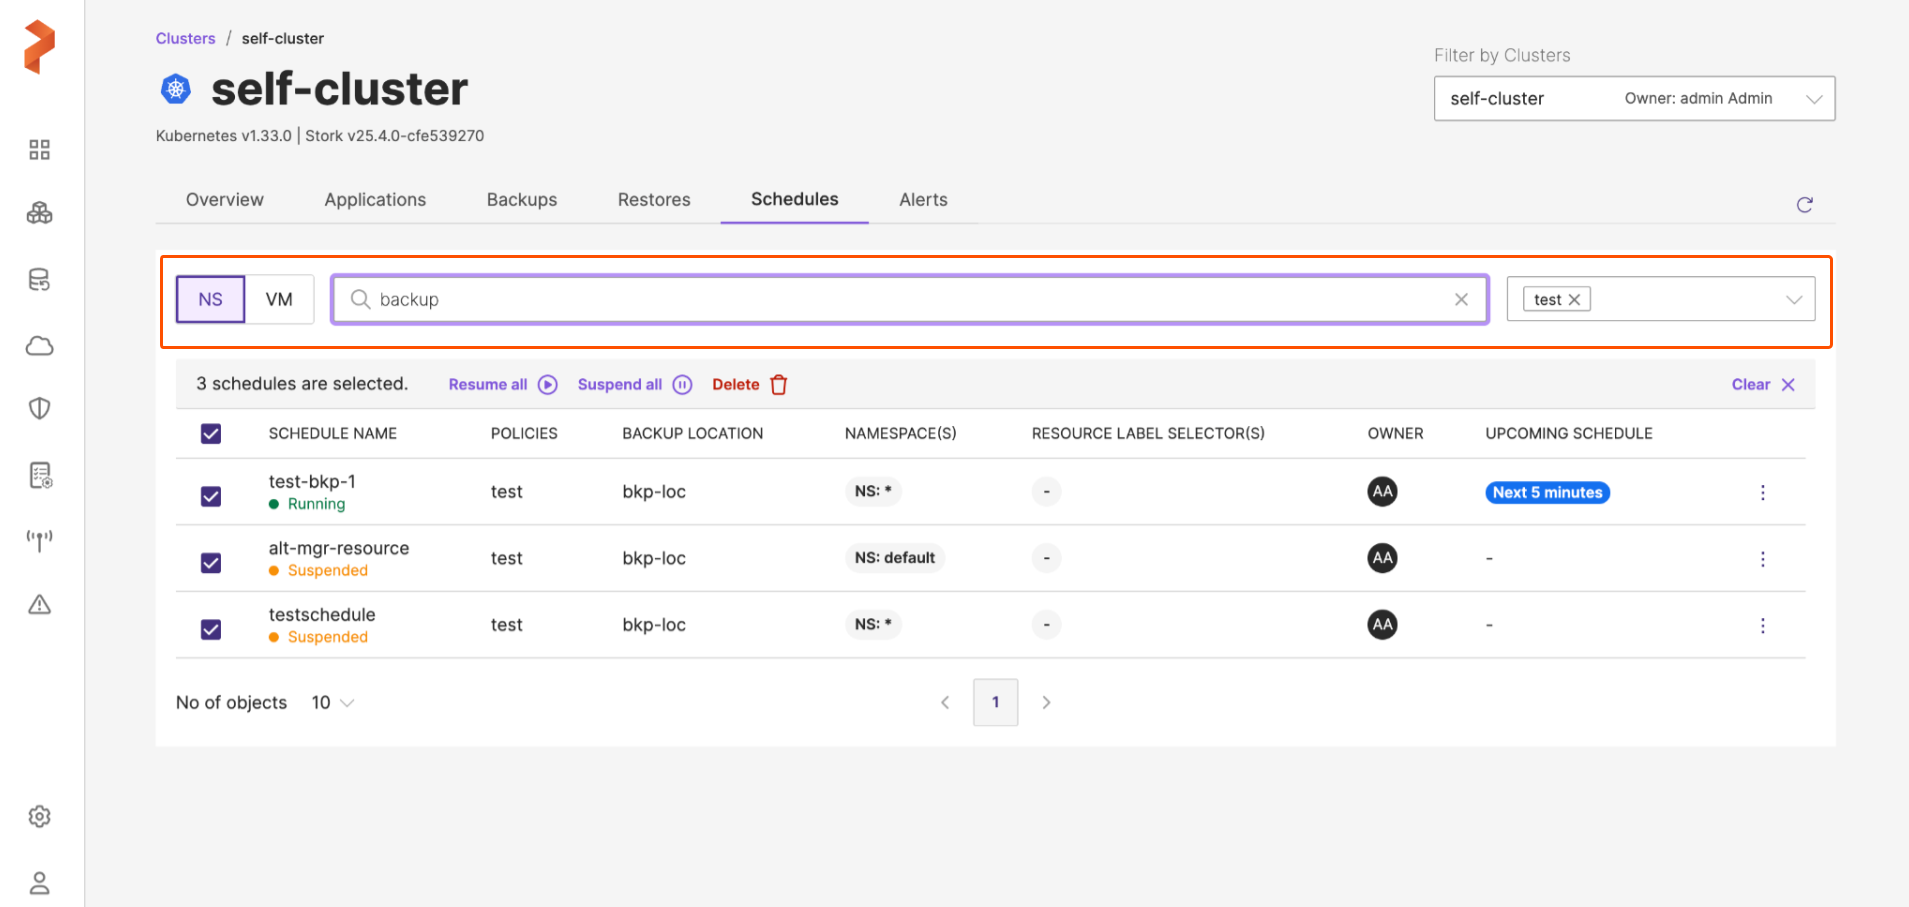Open the policy filter dropdown with test tag
The image size is (1909, 907).
1793,300
